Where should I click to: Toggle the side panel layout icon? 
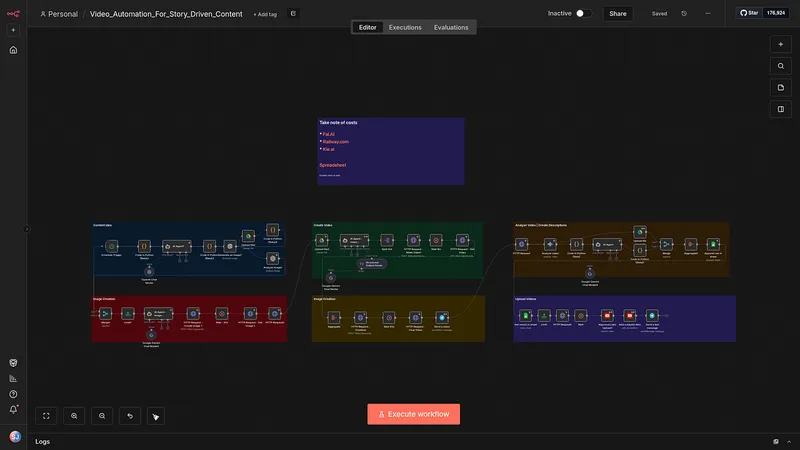coord(781,109)
